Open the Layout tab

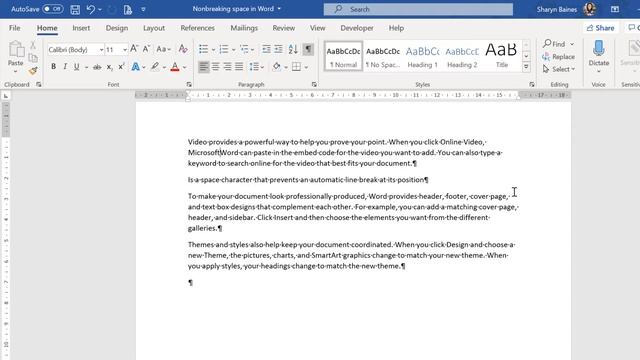point(154,28)
